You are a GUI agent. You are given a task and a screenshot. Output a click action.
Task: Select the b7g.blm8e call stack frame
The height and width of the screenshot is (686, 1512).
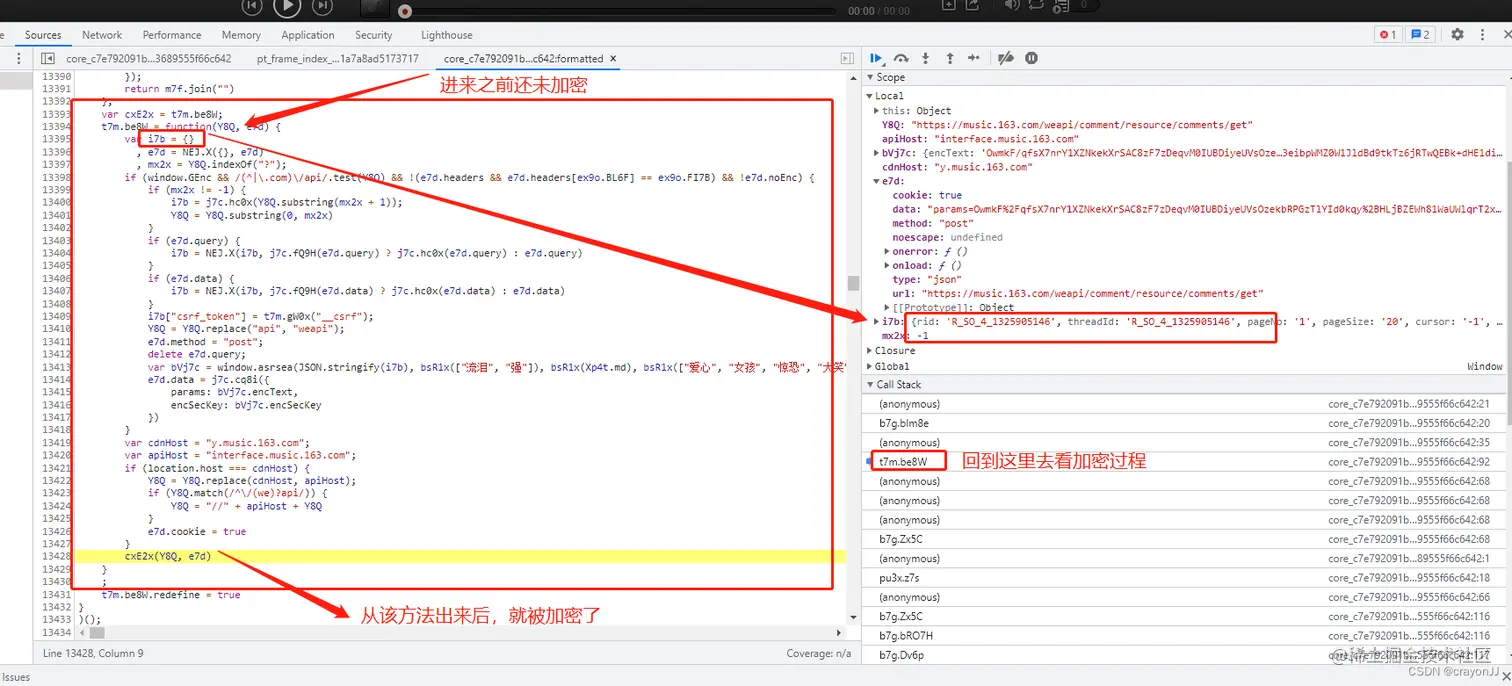coord(1186,423)
